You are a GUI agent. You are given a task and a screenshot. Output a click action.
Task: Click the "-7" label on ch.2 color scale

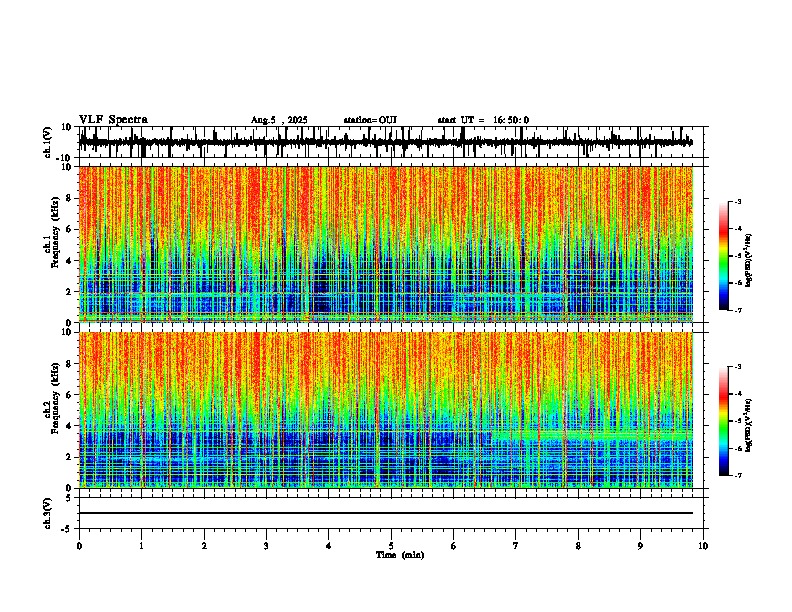738,475
